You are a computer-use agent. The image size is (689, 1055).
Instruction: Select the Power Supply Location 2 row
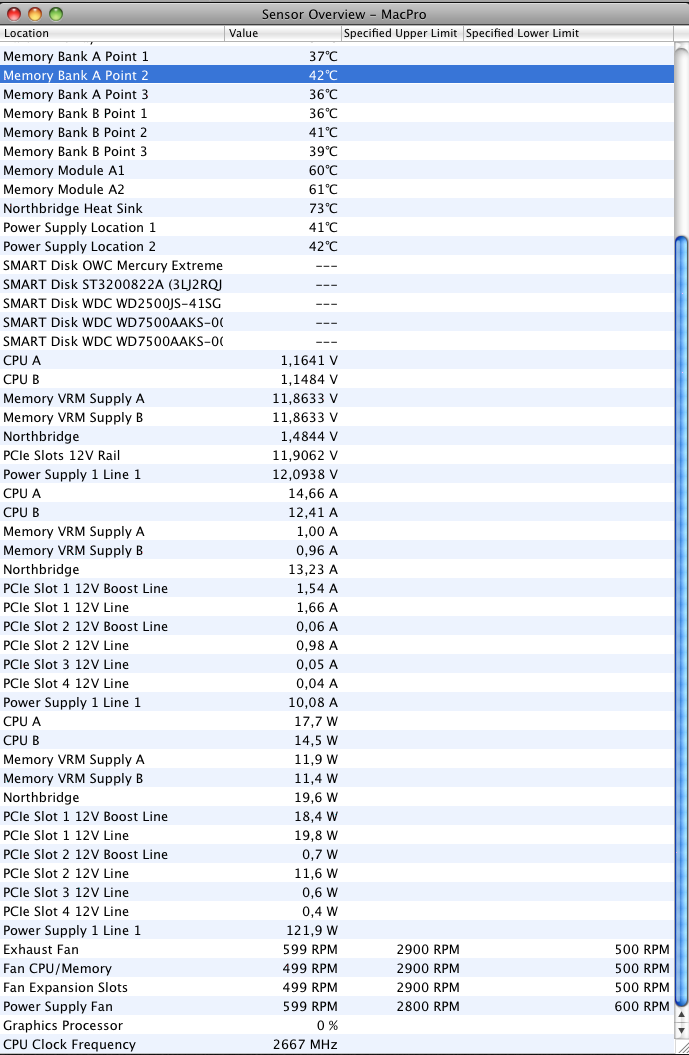pyautogui.click(x=336, y=246)
